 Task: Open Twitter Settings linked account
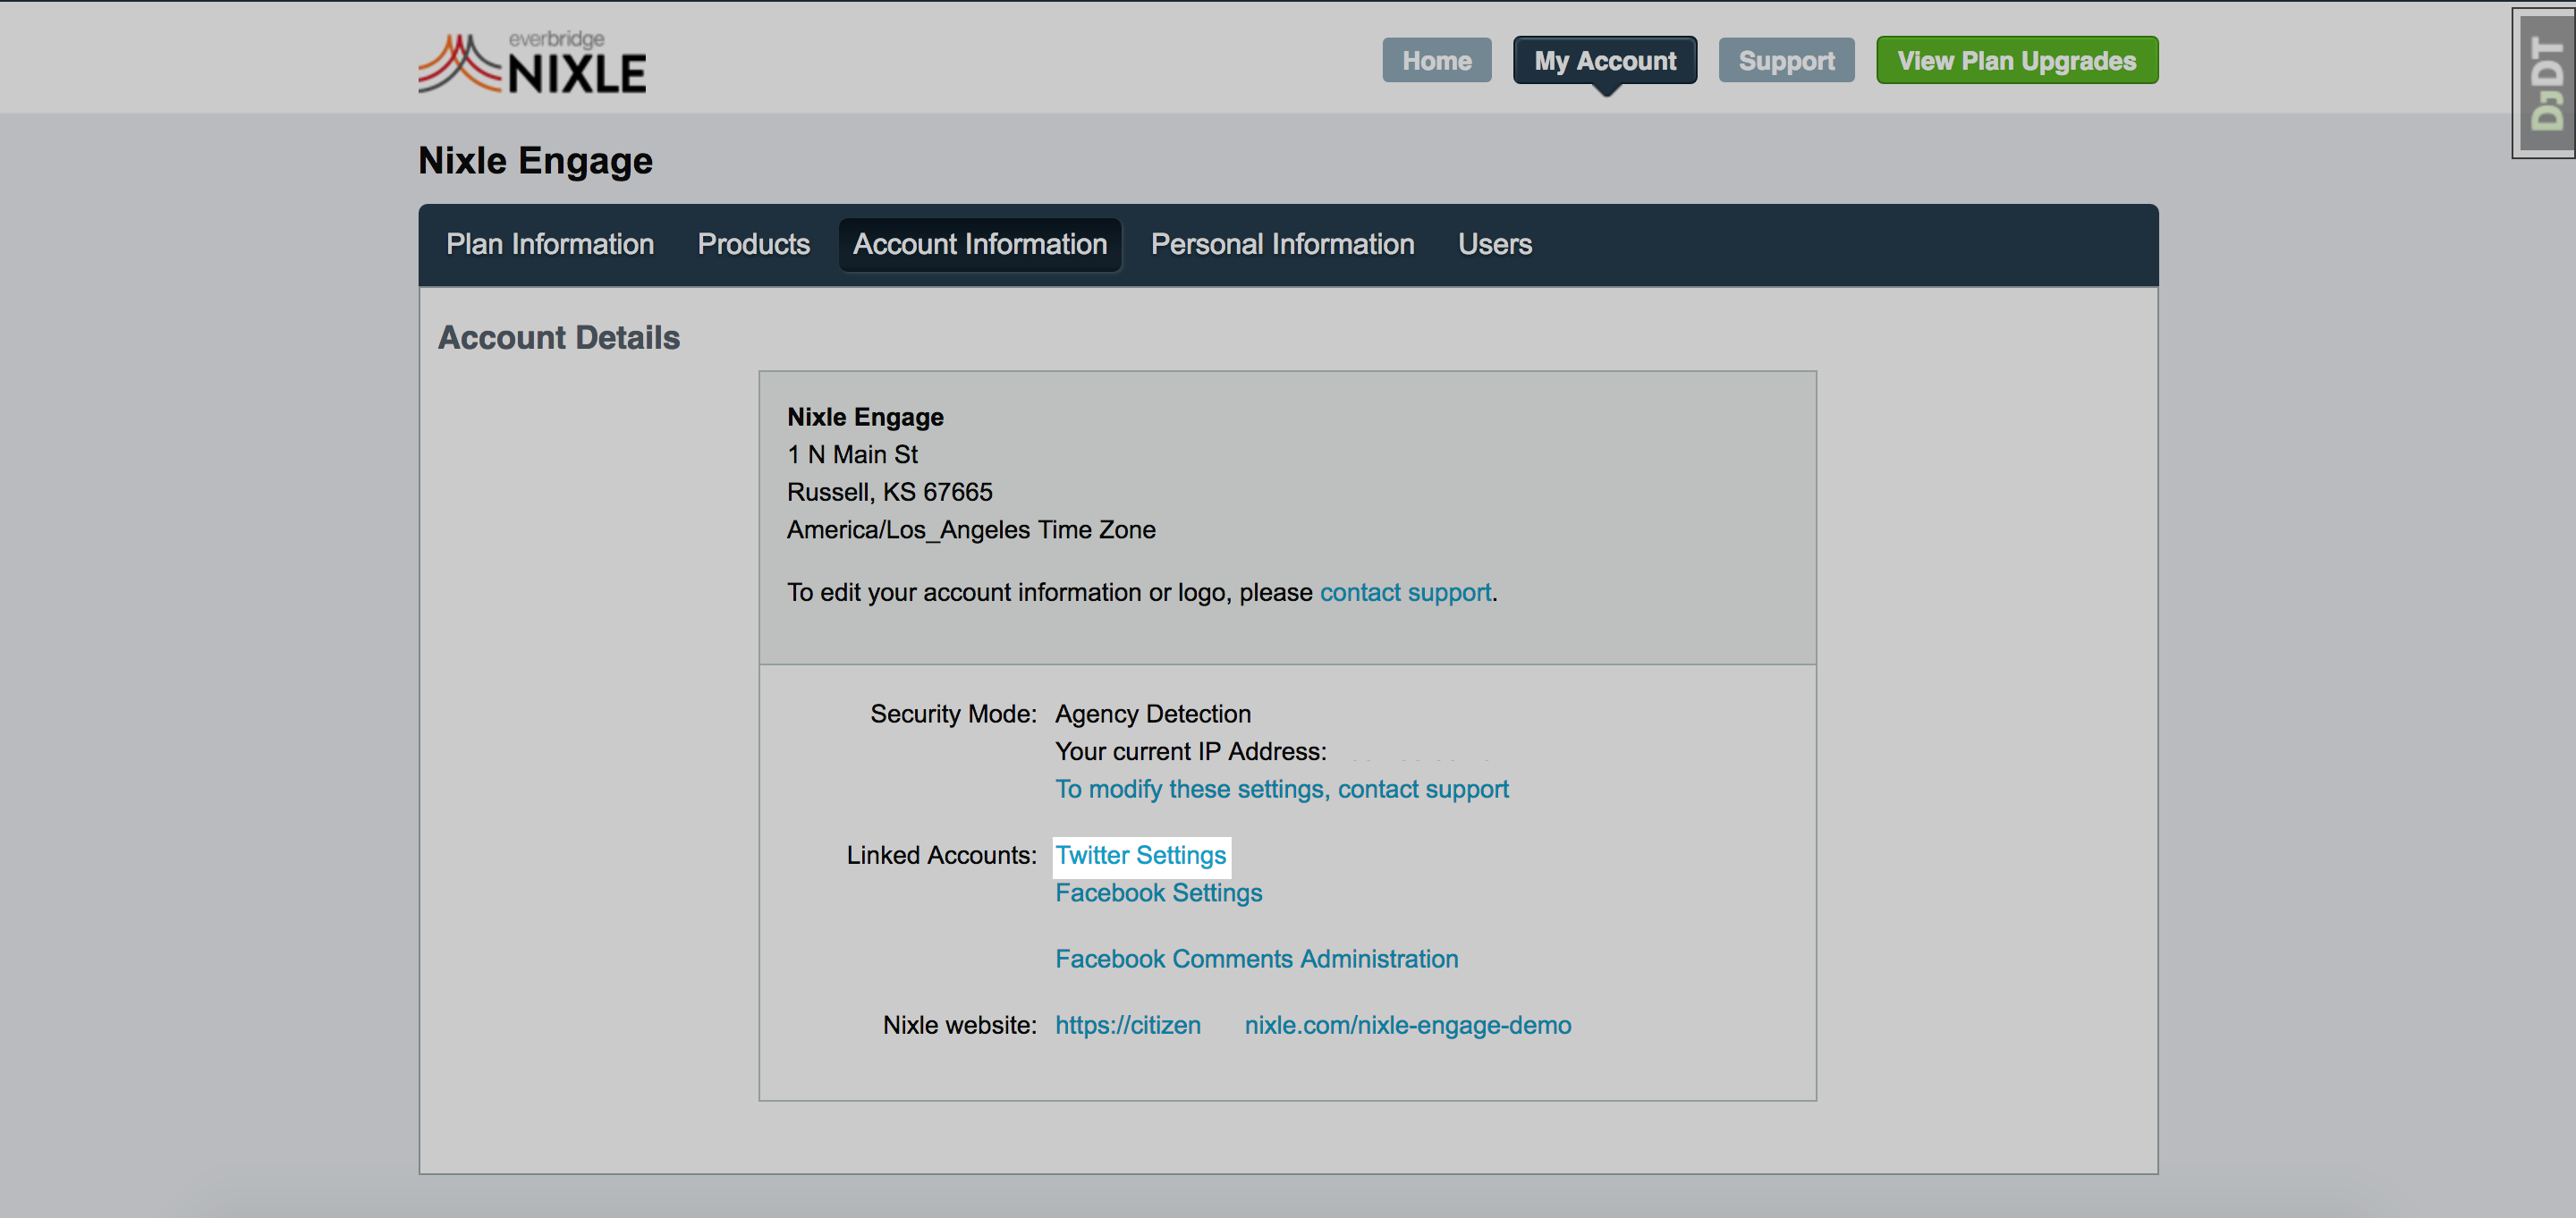click(1140, 855)
